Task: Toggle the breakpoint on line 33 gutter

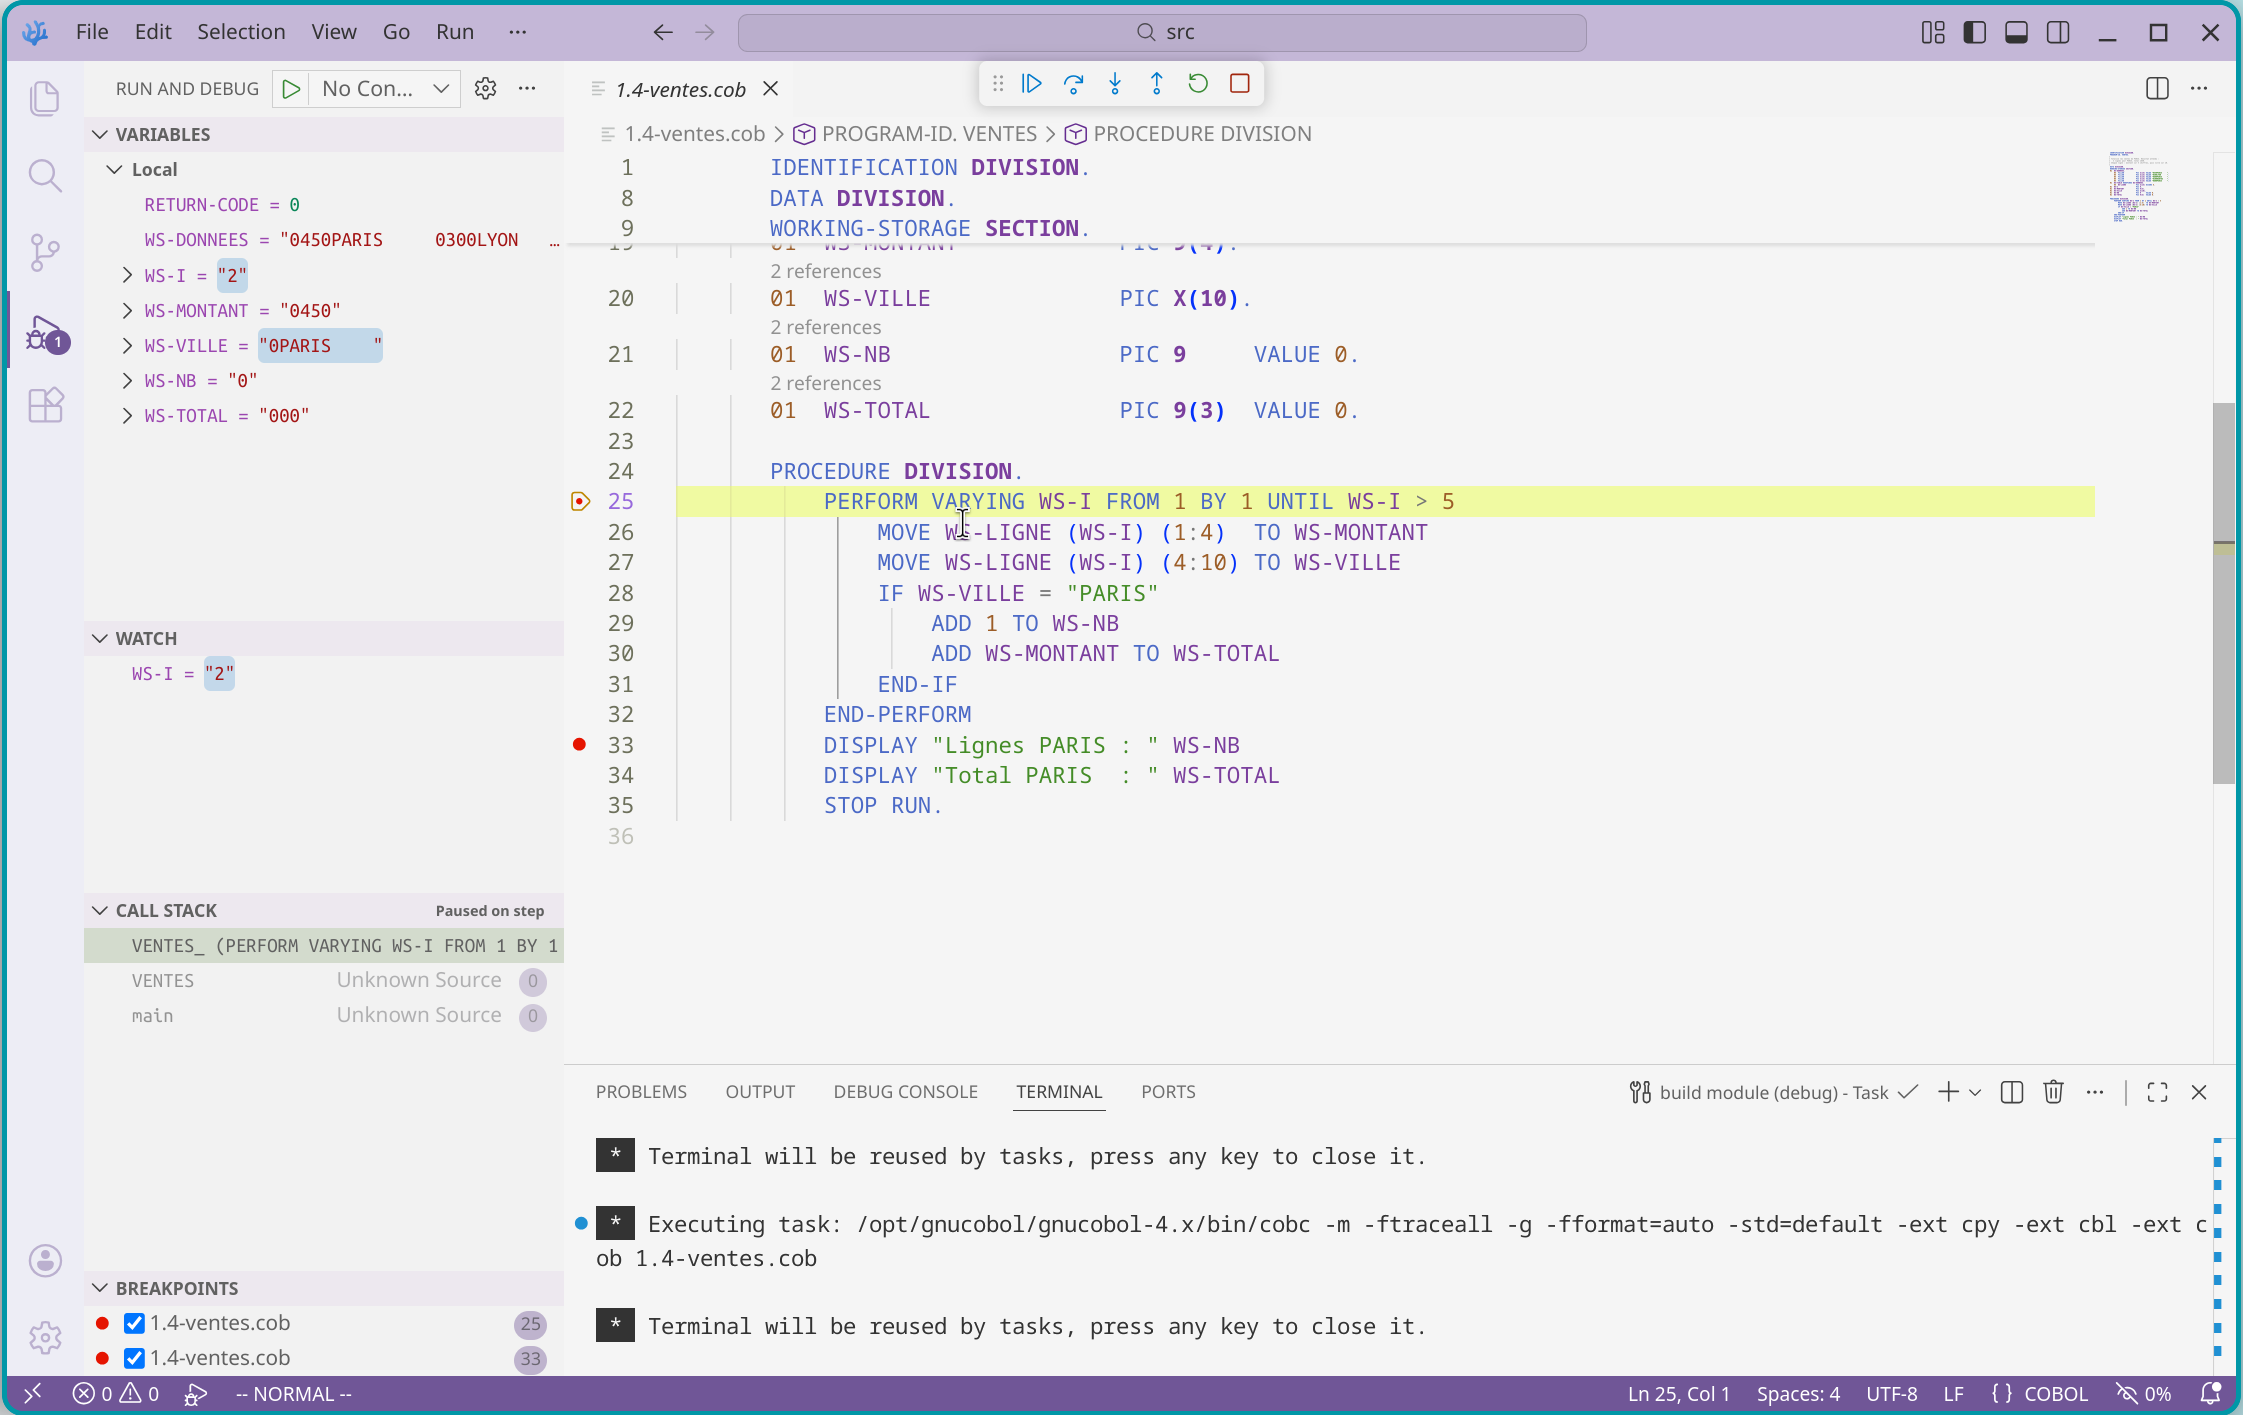Action: [580, 745]
